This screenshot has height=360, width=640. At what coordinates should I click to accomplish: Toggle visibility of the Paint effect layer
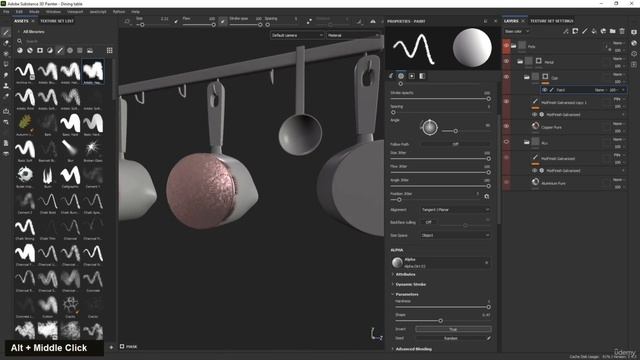544,90
